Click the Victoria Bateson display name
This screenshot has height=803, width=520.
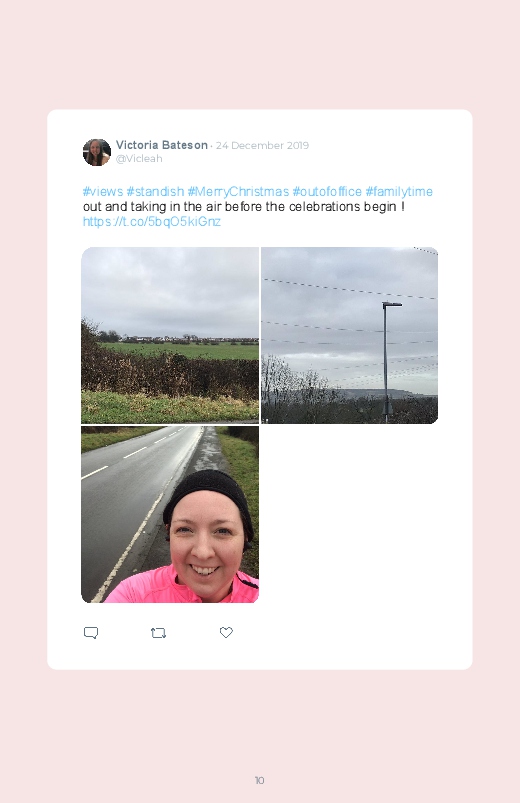(x=161, y=145)
